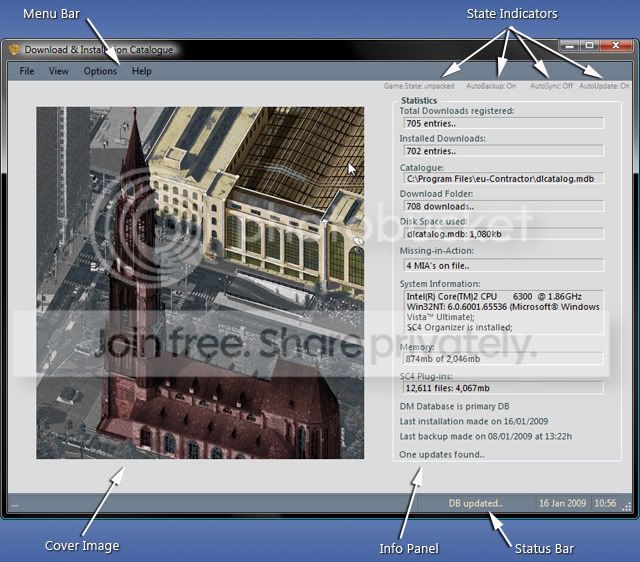Viewport: 640px width, 562px height.
Task: Click the cover image of the church
Action: [x=200, y=283]
